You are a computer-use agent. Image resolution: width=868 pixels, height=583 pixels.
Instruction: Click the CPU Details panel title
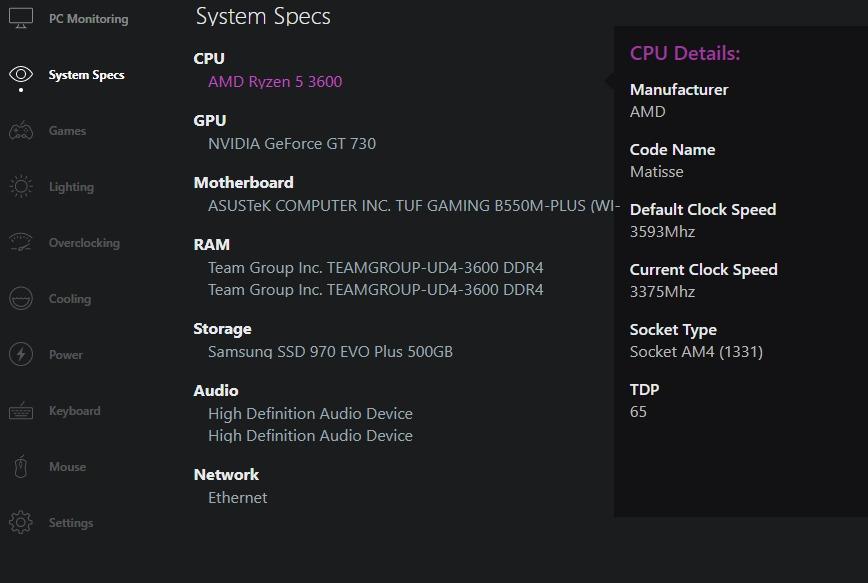click(x=685, y=53)
